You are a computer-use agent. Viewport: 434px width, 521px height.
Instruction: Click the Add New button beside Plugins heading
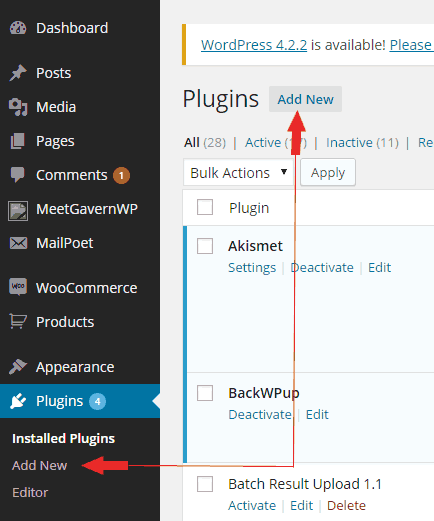click(x=305, y=99)
